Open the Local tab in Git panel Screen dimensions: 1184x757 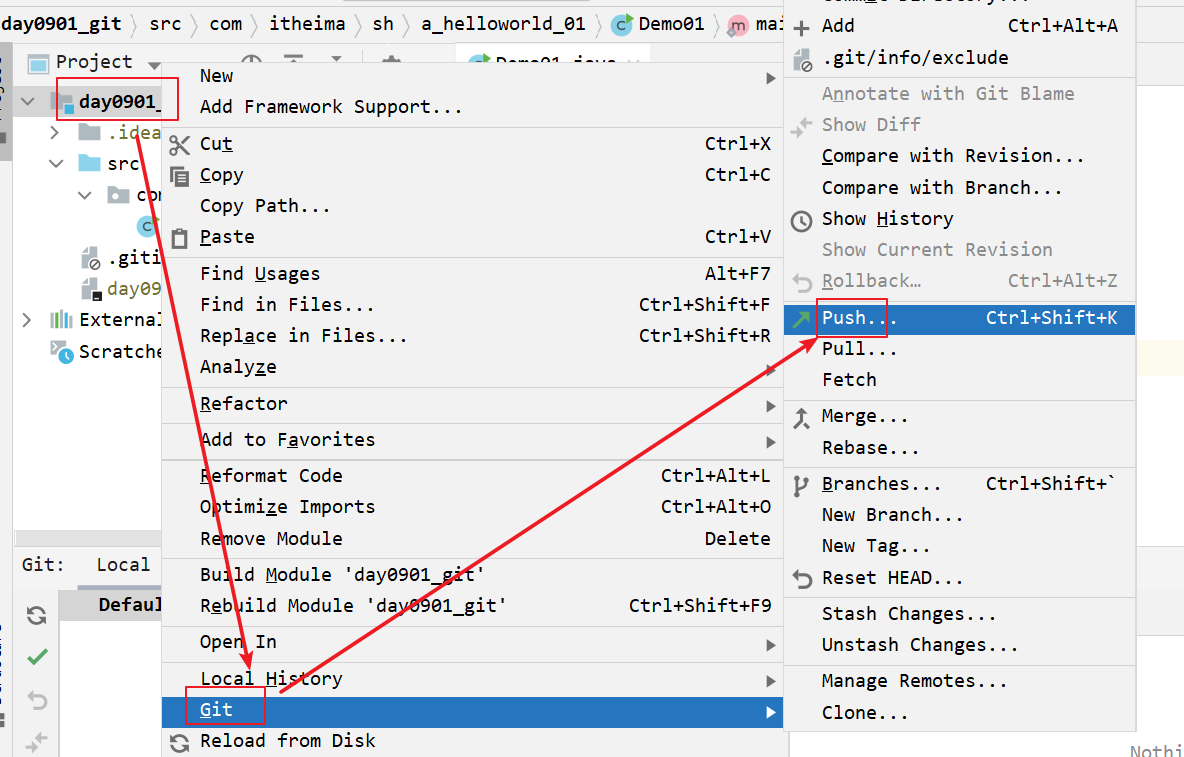pyautogui.click(x=123, y=565)
